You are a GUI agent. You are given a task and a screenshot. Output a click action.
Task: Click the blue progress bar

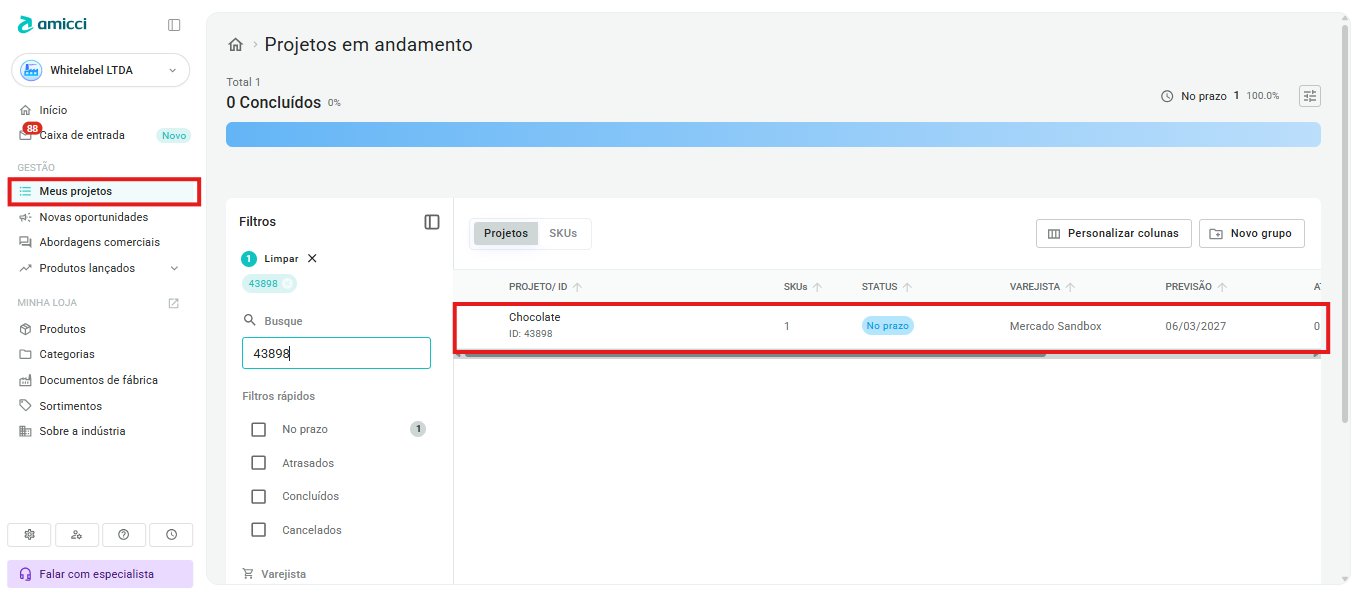tap(773, 135)
